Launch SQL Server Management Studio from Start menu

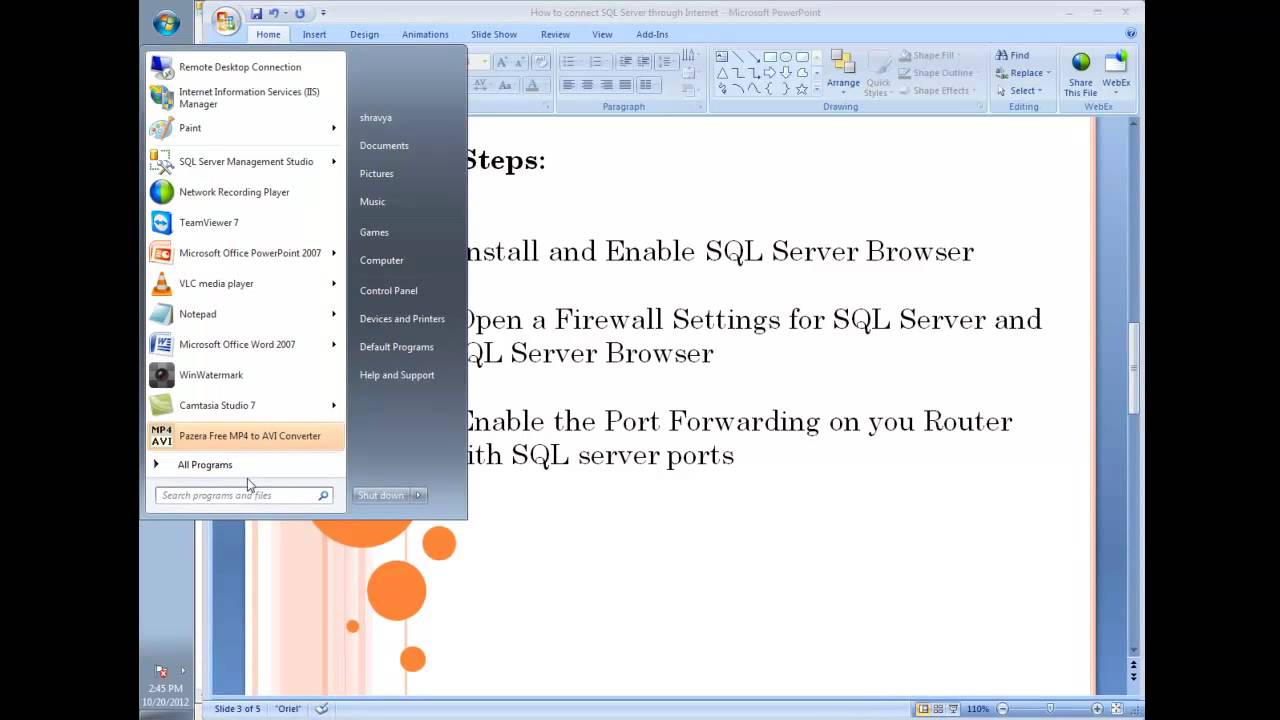pos(246,161)
